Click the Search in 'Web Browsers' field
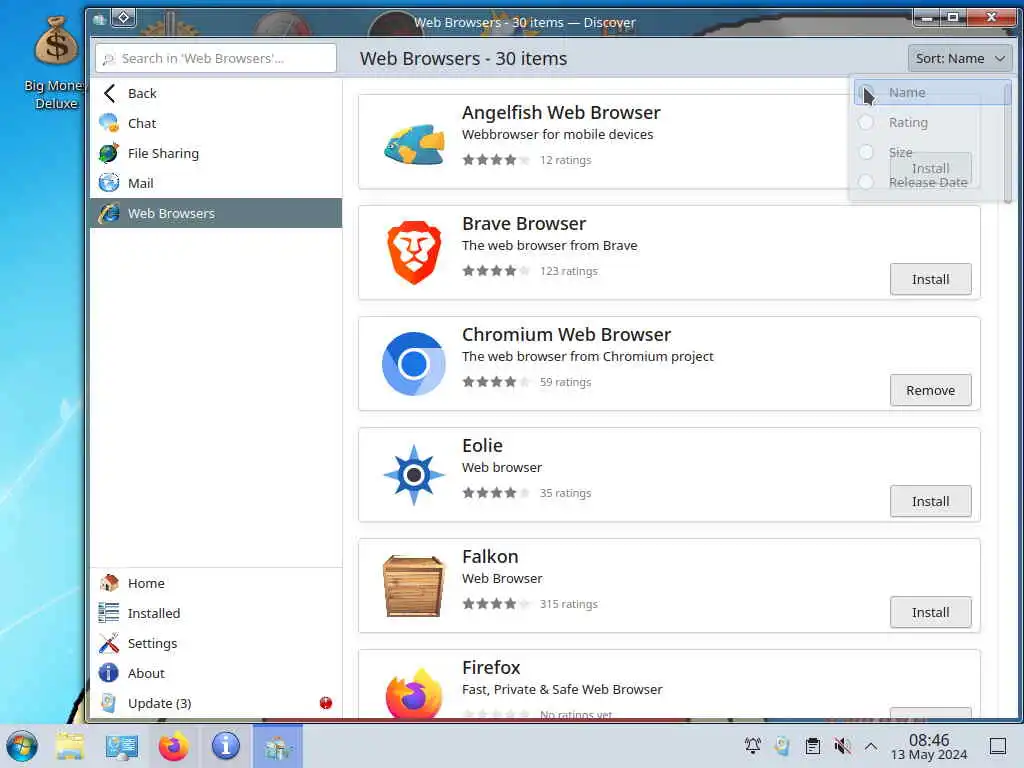The width and height of the screenshot is (1024, 768). pyautogui.click(x=216, y=58)
